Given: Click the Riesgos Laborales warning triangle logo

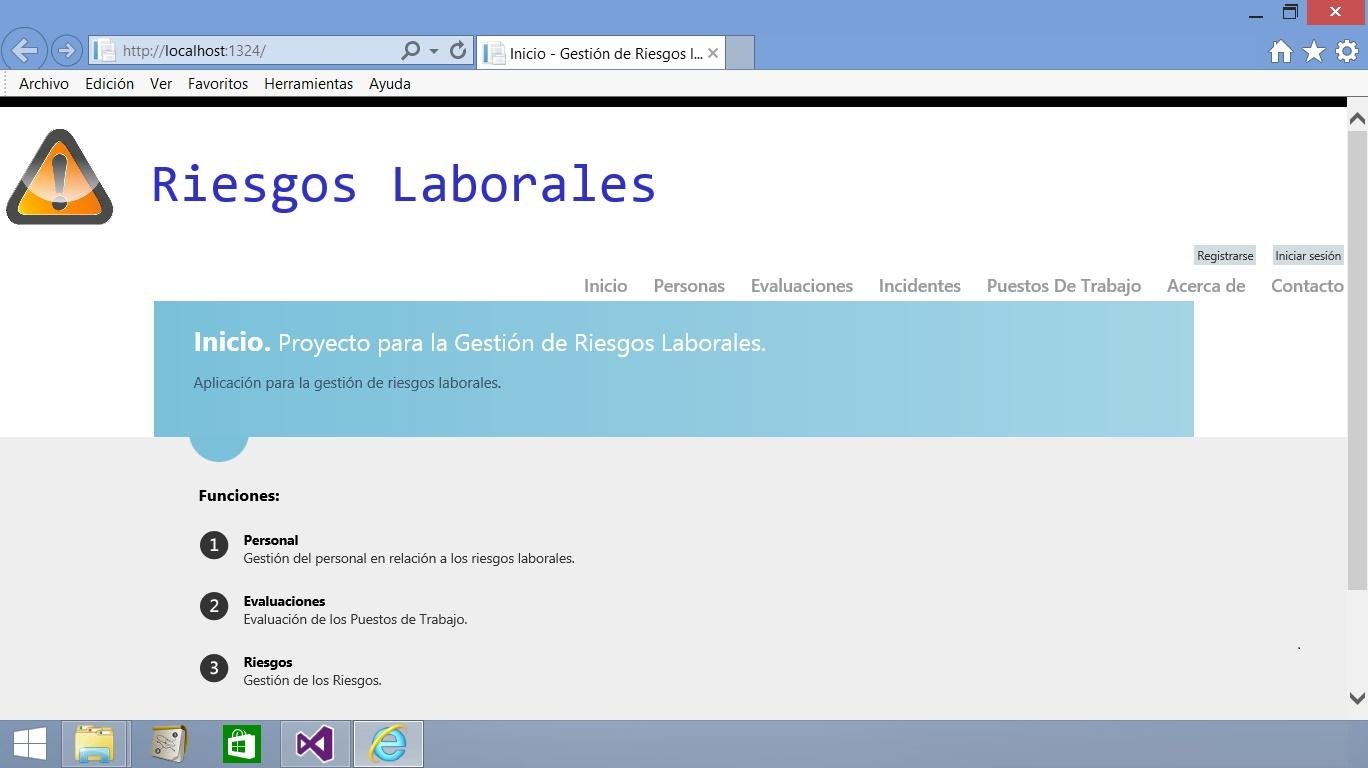Looking at the screenshot, I should pos(59,177).
